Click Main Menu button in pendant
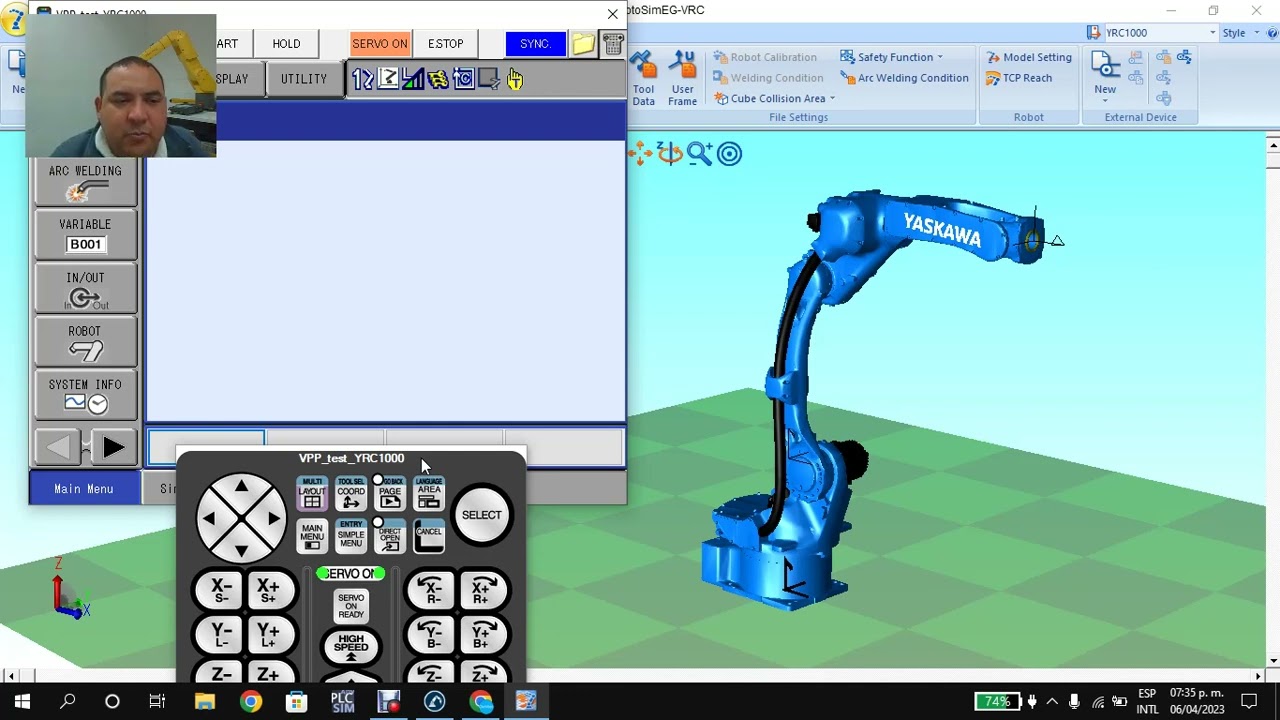Screen dimensions: 1280x720 click(84, 489)
